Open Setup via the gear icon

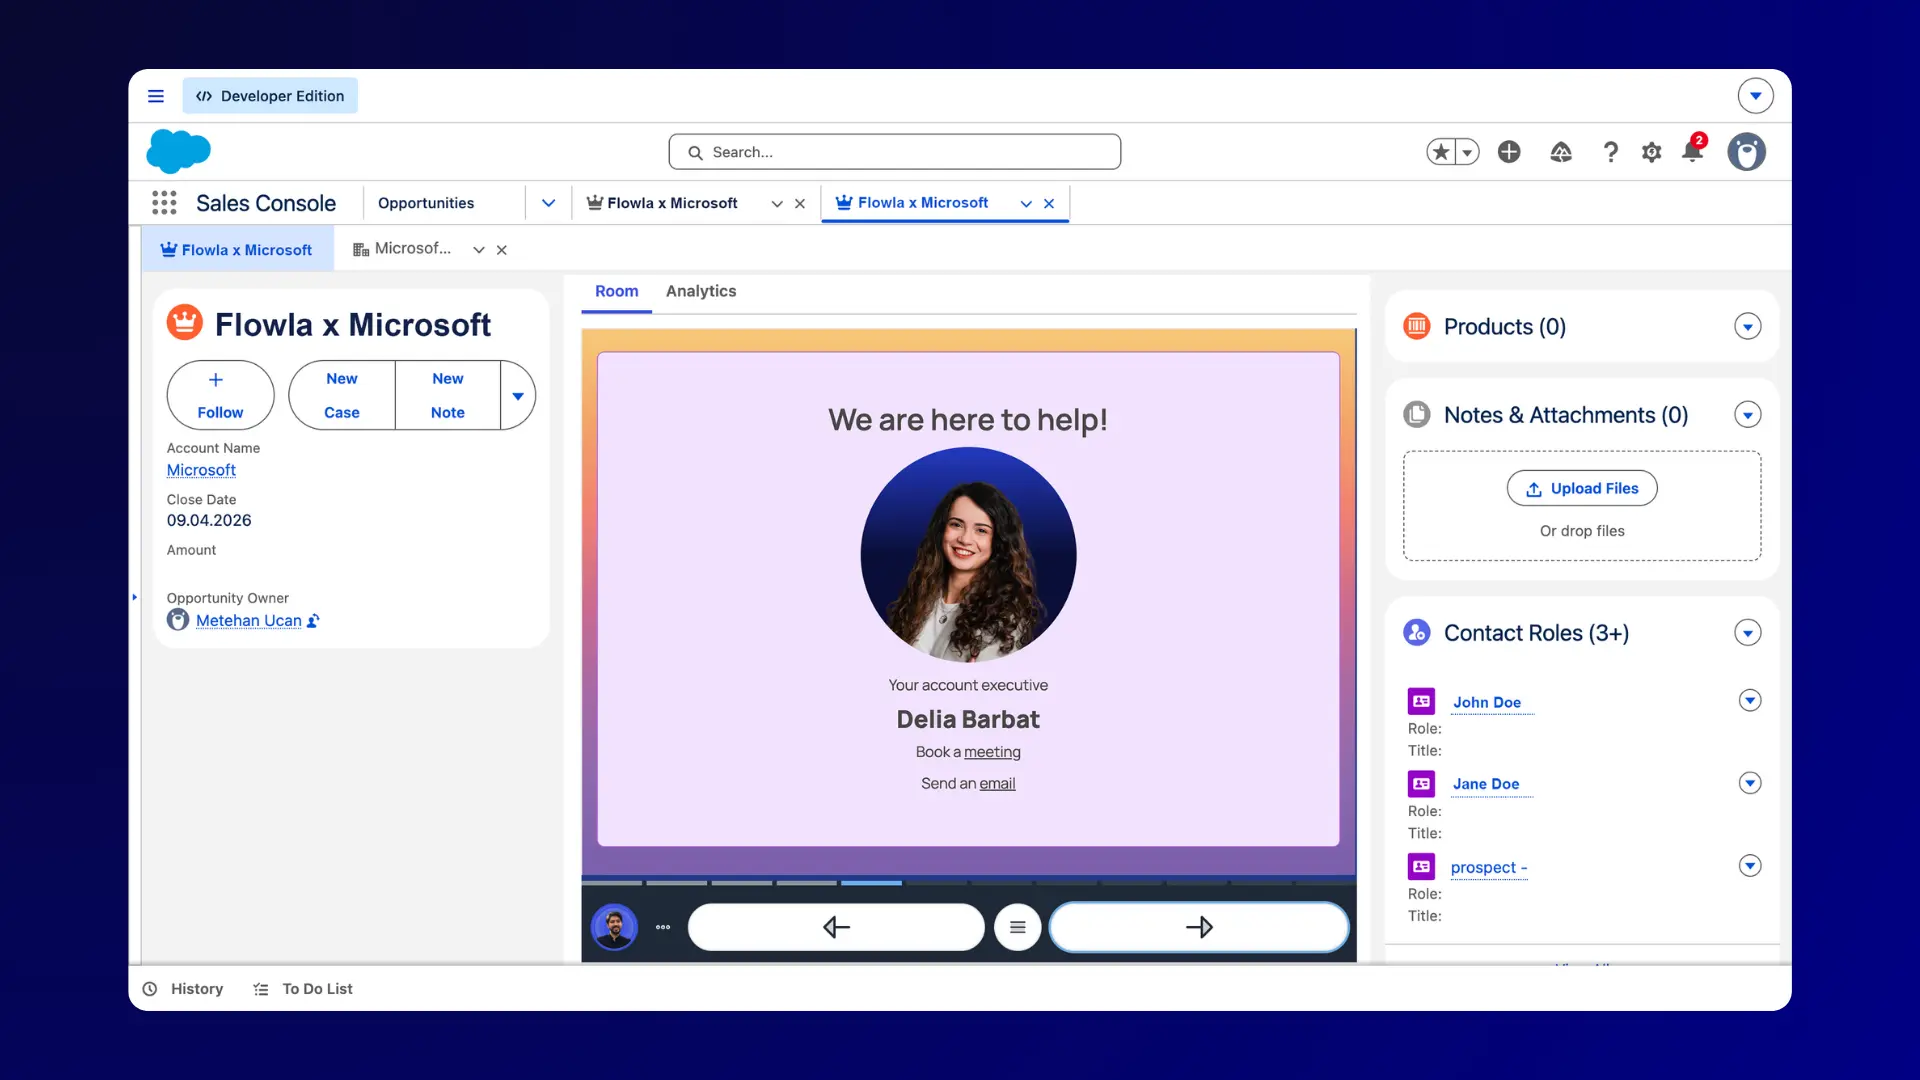1652,151
